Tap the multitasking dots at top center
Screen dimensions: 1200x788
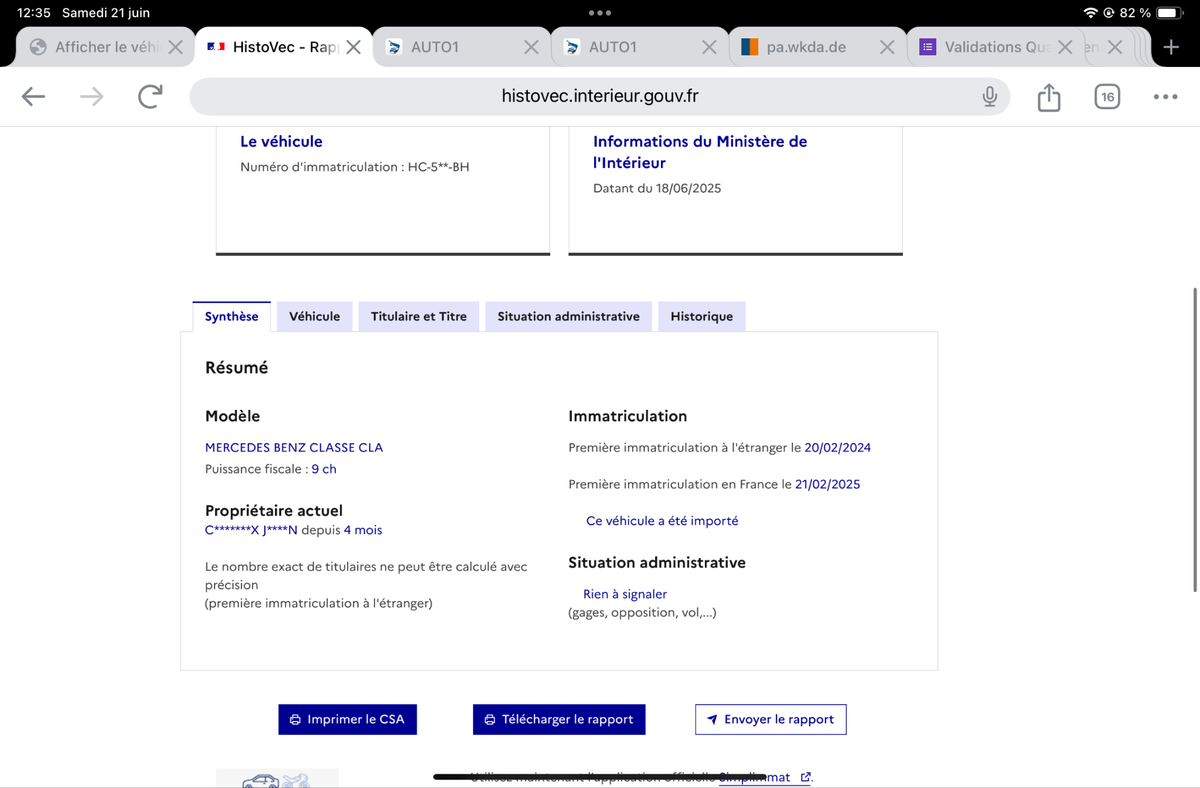600,13
